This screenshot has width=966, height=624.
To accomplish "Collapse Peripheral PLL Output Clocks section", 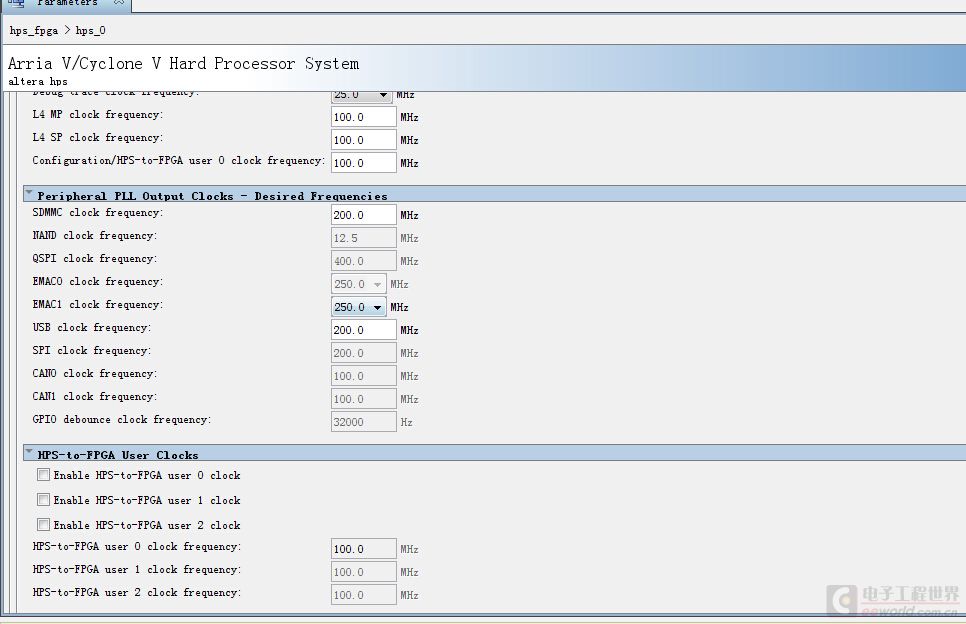I will 28,193.
